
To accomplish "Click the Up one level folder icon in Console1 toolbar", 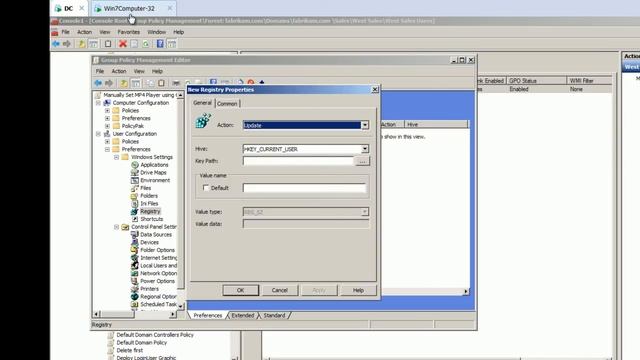I will click(x=82, y=44).
